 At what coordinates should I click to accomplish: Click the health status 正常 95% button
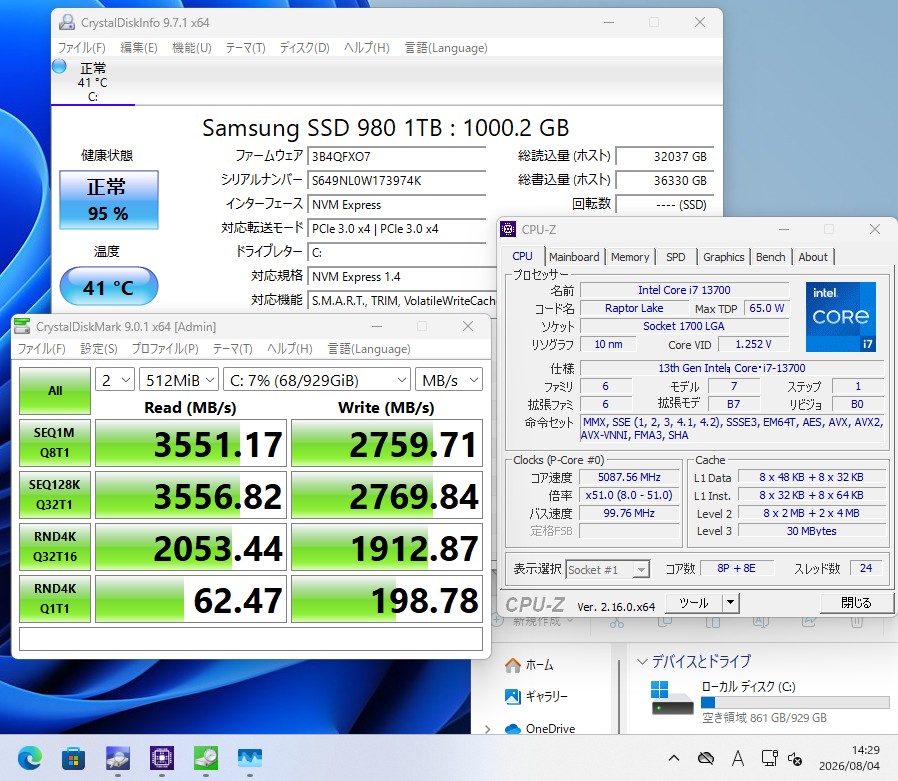point(109,200)
